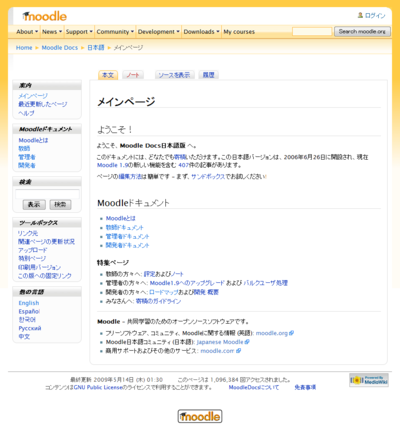Open the 履歴 tab
This screenshot has height=430, width=400.
click(x=209, y=75)
